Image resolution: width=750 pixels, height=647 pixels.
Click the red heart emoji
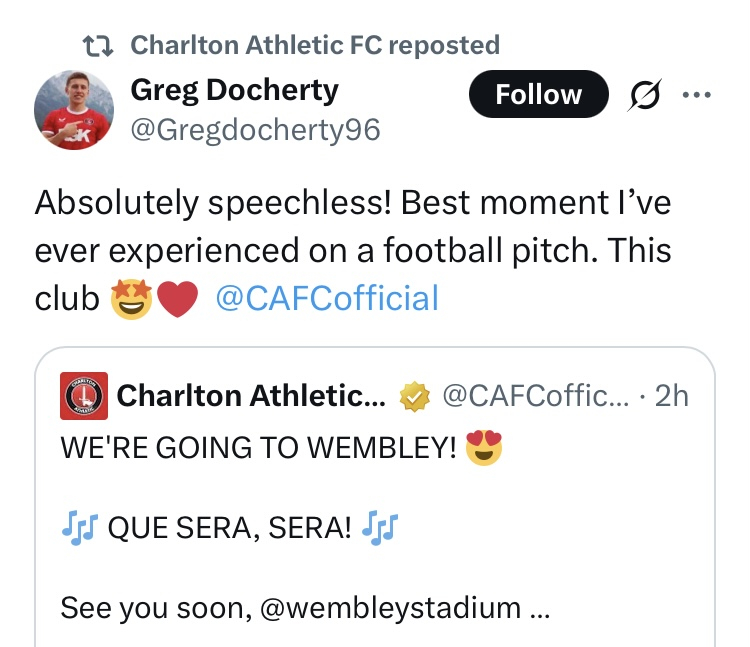(177, 299)
